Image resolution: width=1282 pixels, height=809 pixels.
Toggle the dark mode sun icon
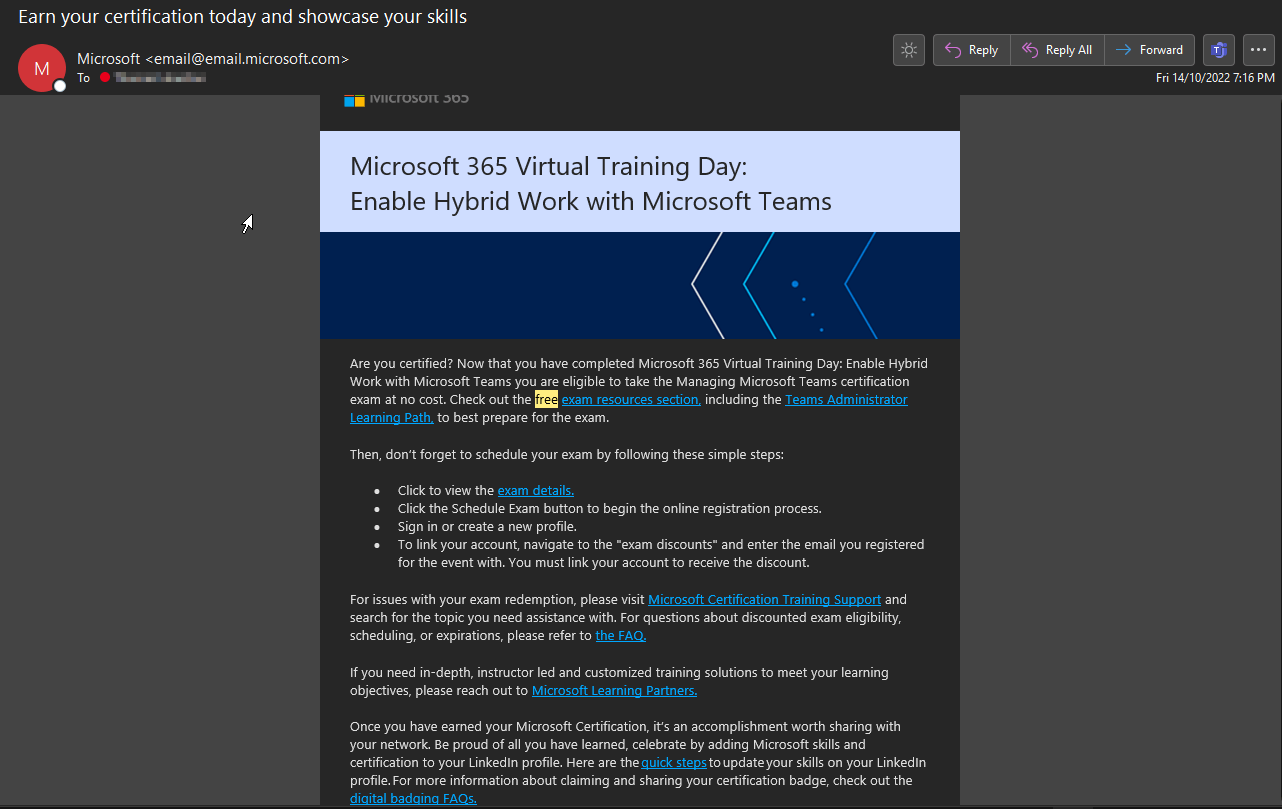(x=908, y=50)
